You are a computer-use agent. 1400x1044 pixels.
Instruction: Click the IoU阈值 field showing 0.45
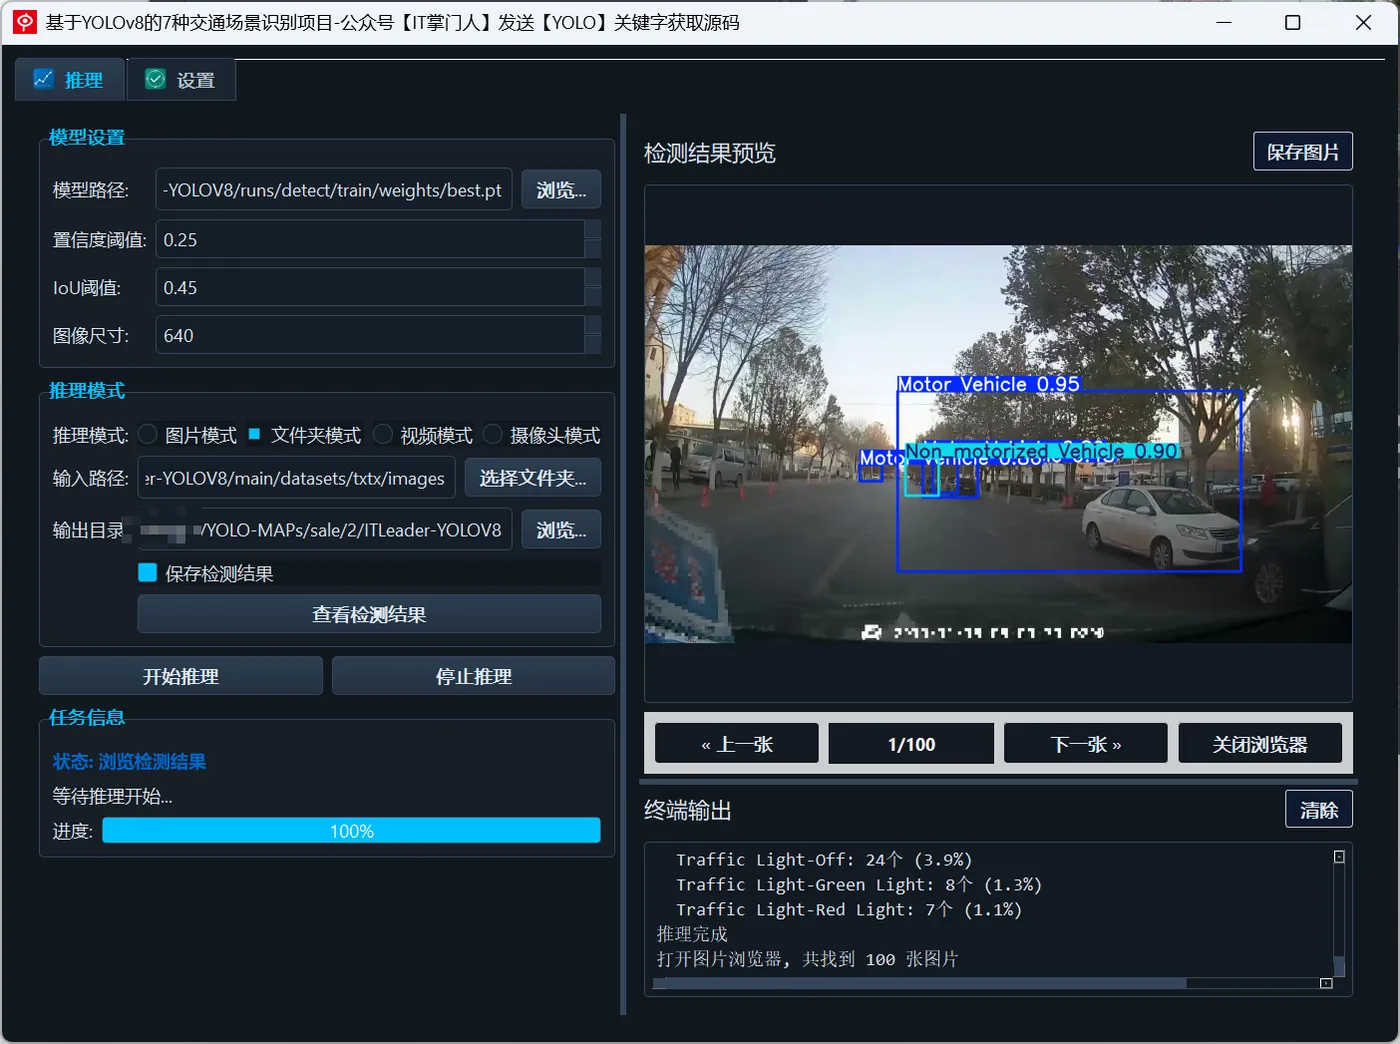(x=370, y=288)
